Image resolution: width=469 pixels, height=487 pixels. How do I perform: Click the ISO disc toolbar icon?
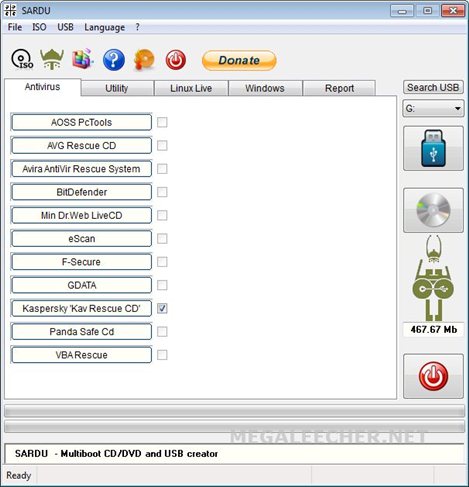click(x=22, y=60)
